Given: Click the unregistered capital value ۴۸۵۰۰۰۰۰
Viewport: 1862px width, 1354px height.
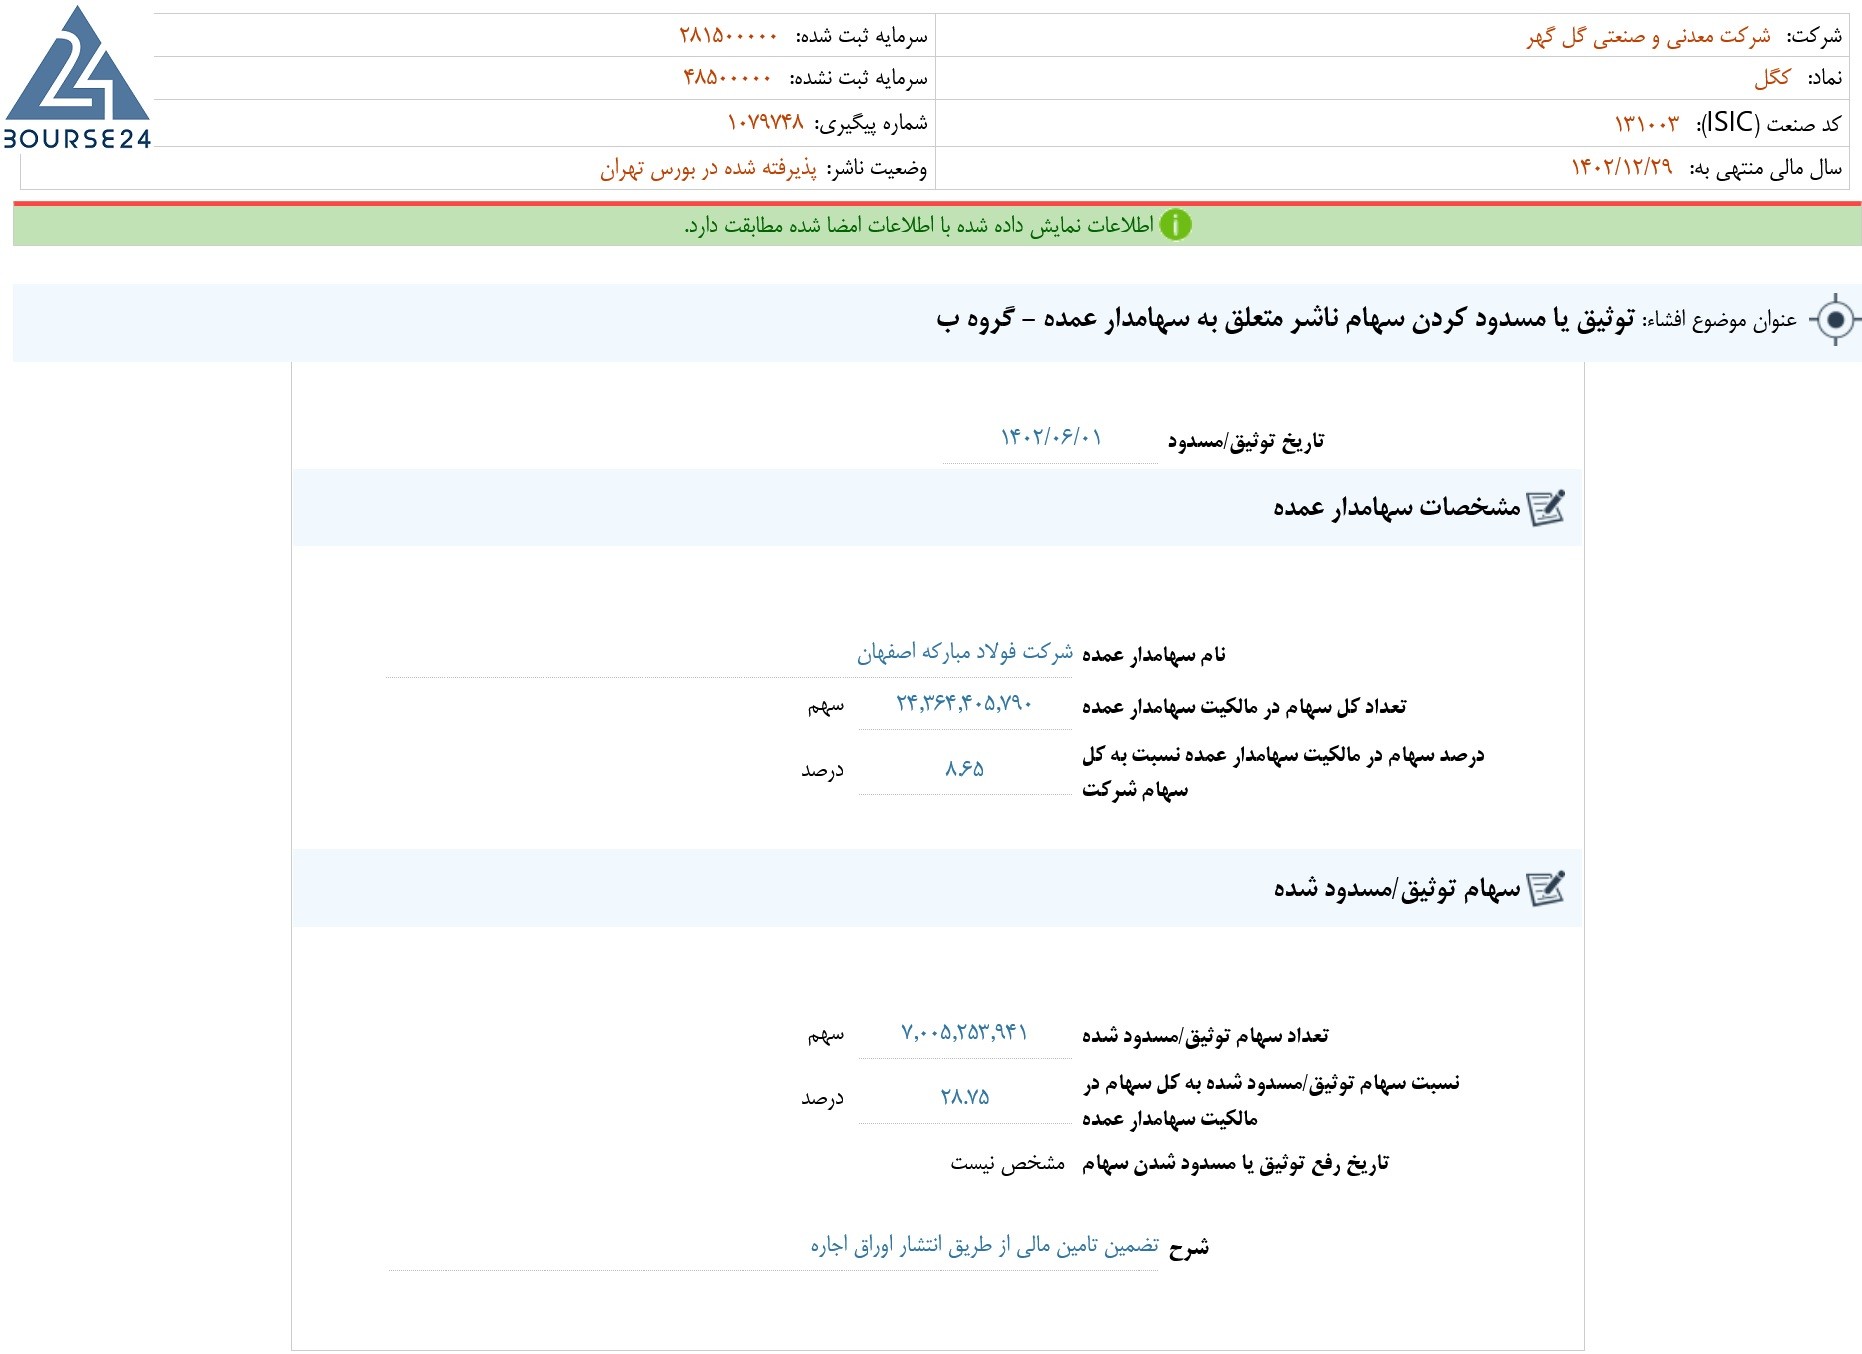Looking at the screenshot, I should [x=727, y=78].
